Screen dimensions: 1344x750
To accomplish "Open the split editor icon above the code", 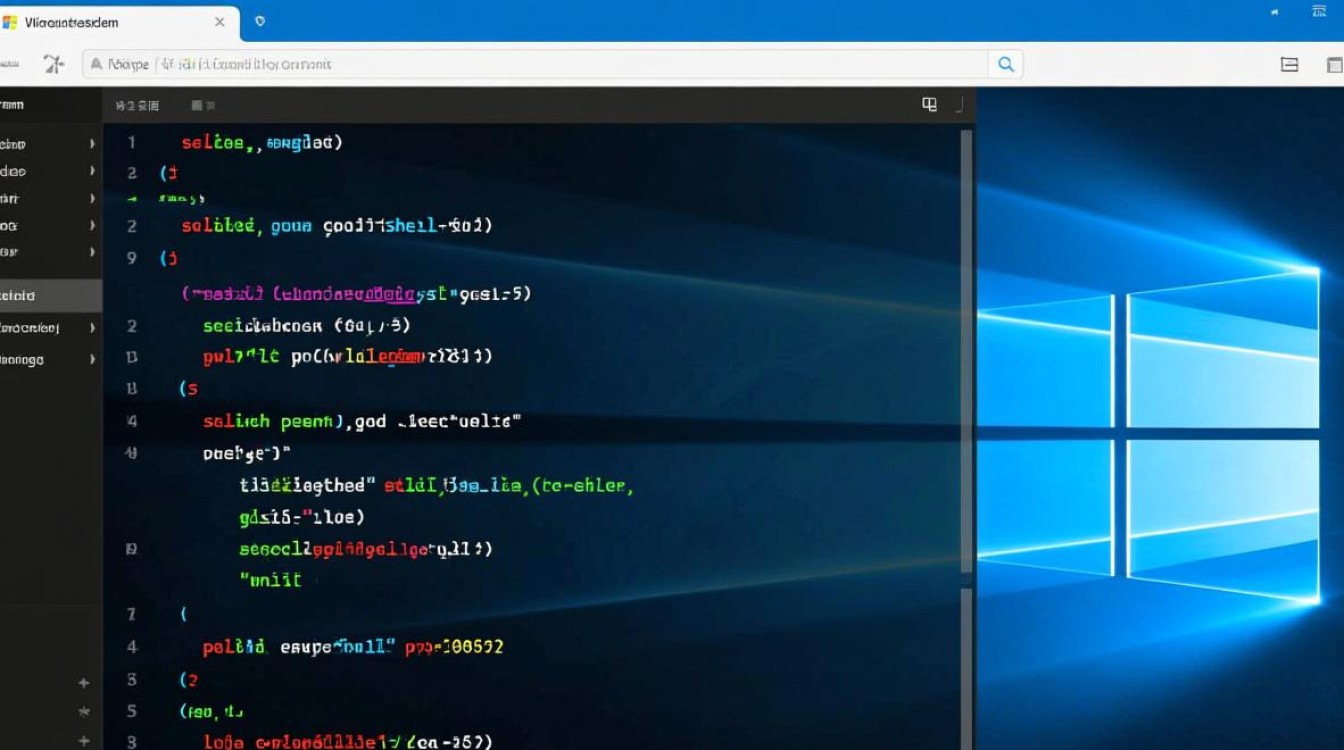I will pyautogui.click(x=929, y=103).
